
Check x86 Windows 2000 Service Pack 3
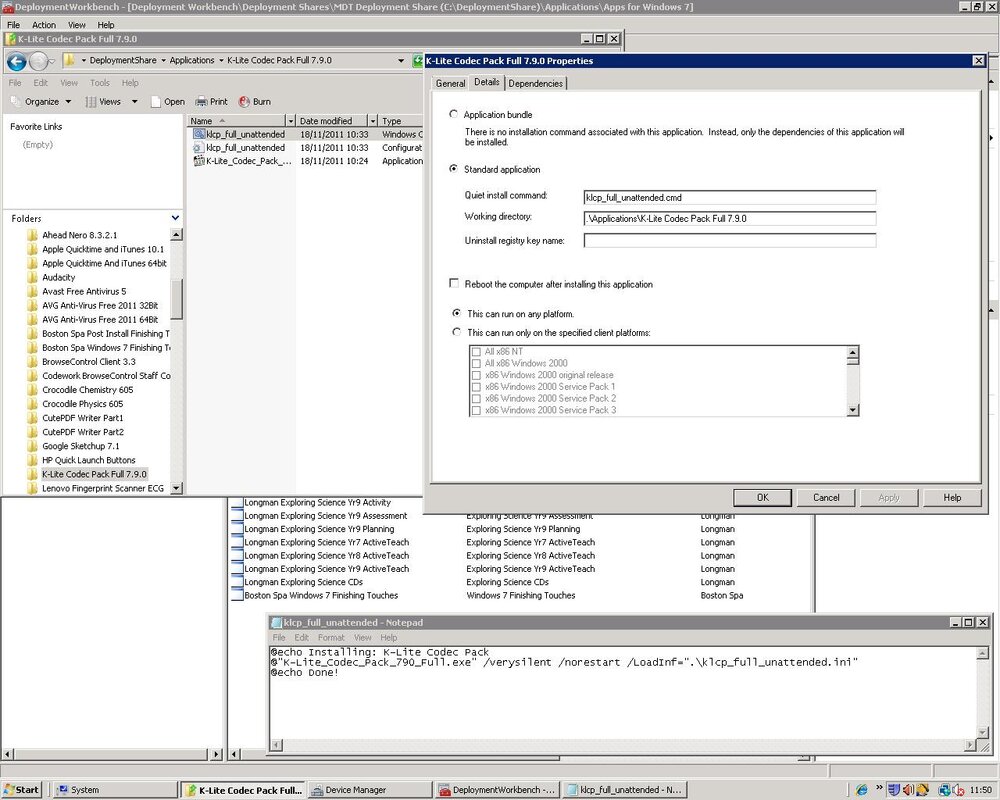tap(476, 410)
